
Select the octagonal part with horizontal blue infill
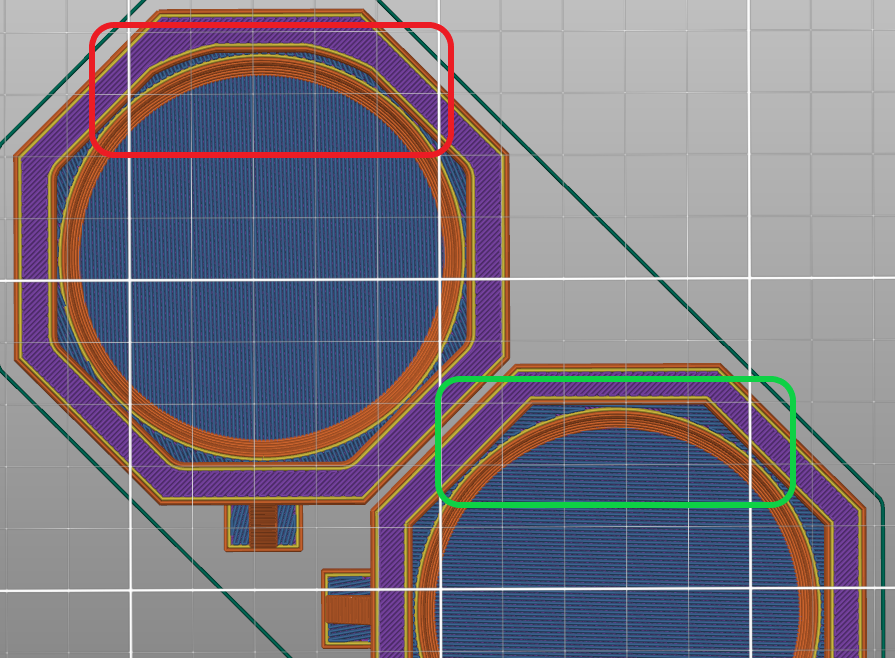point(619,511)
